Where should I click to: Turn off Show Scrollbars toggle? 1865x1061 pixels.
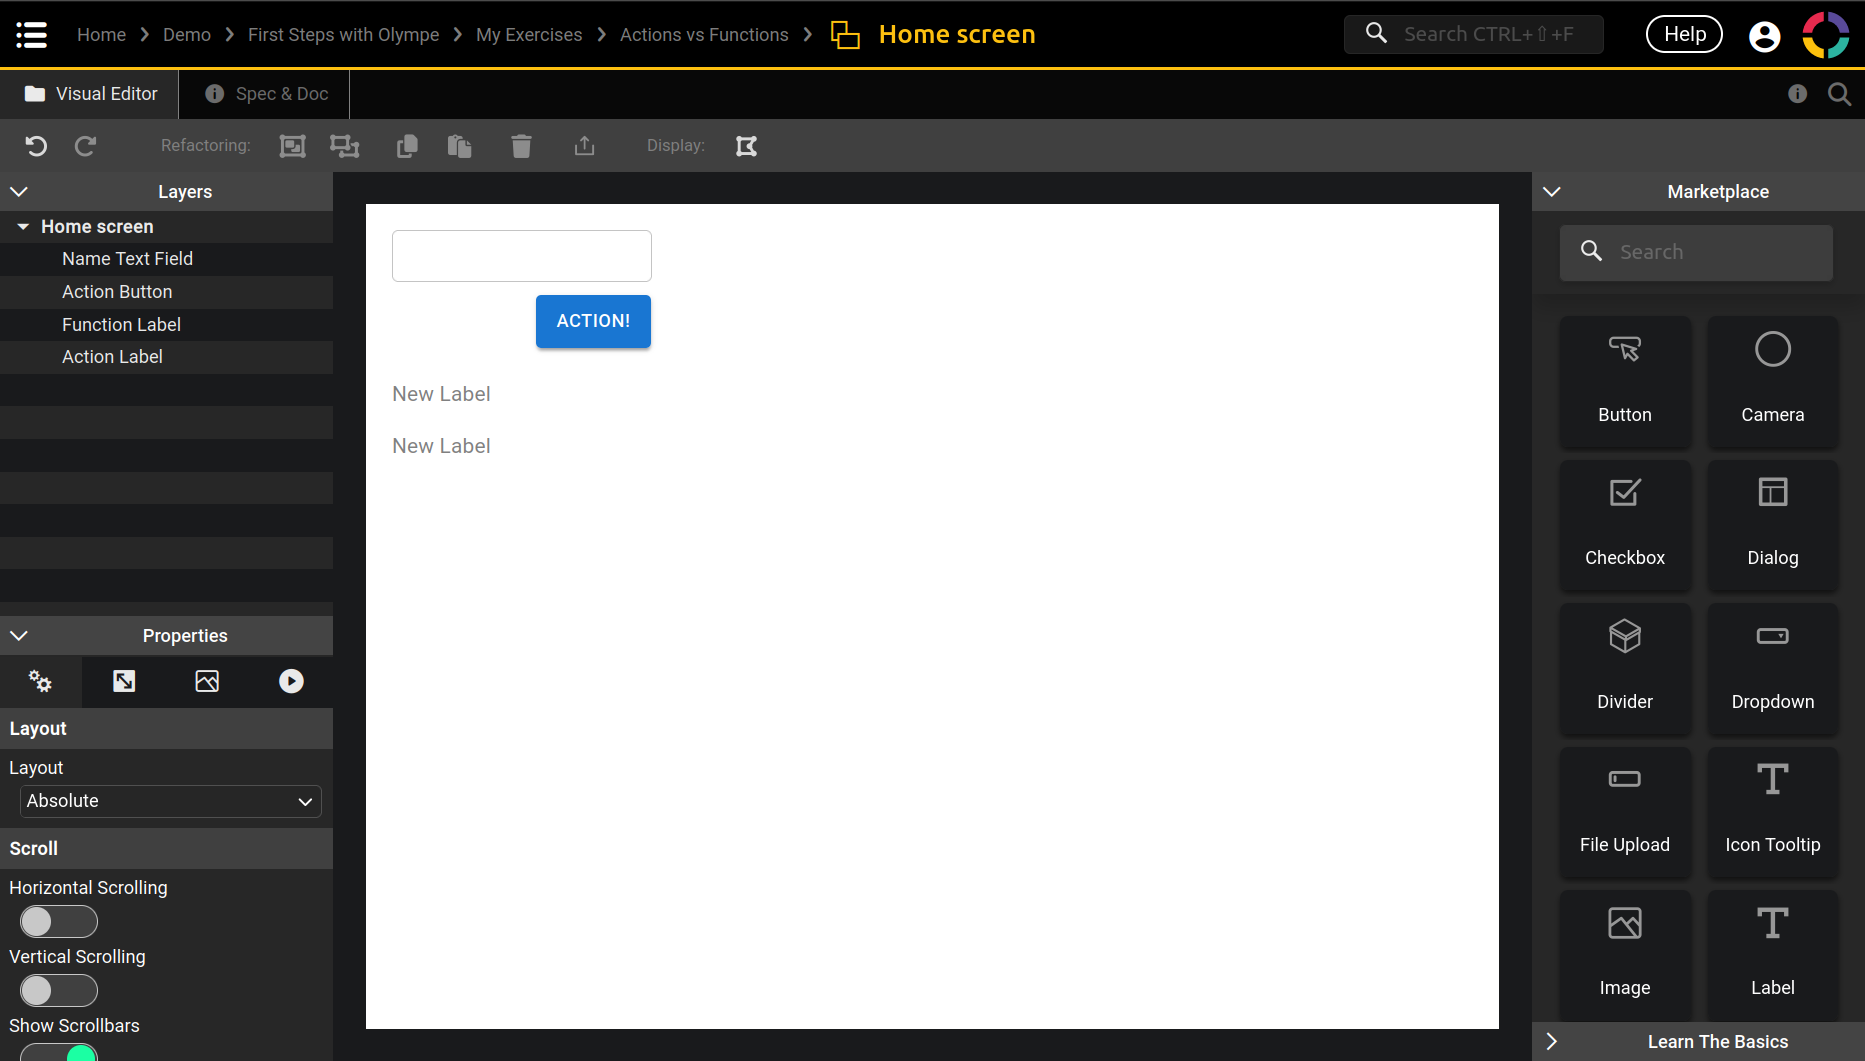tap(59, 1052)
